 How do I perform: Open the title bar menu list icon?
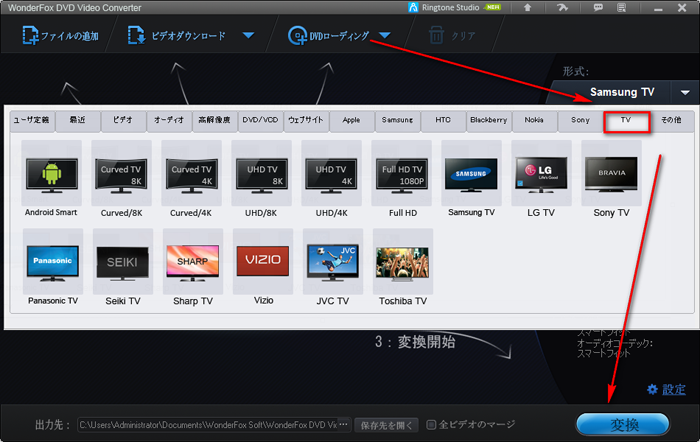[x=621, y=8]
